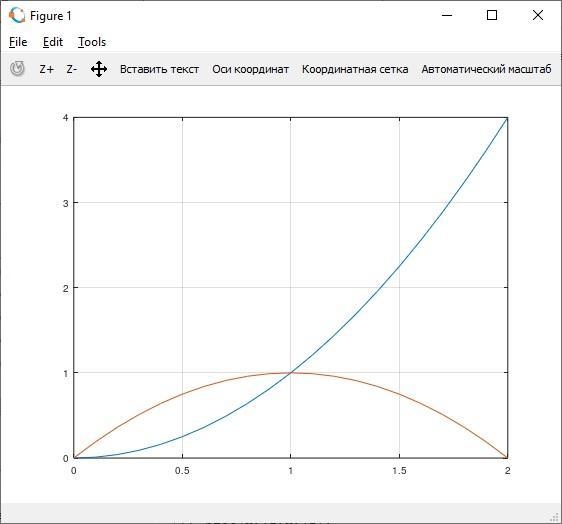Toggle Координатная сетка grid display
The image size is (562, 524).
point(355,69)
